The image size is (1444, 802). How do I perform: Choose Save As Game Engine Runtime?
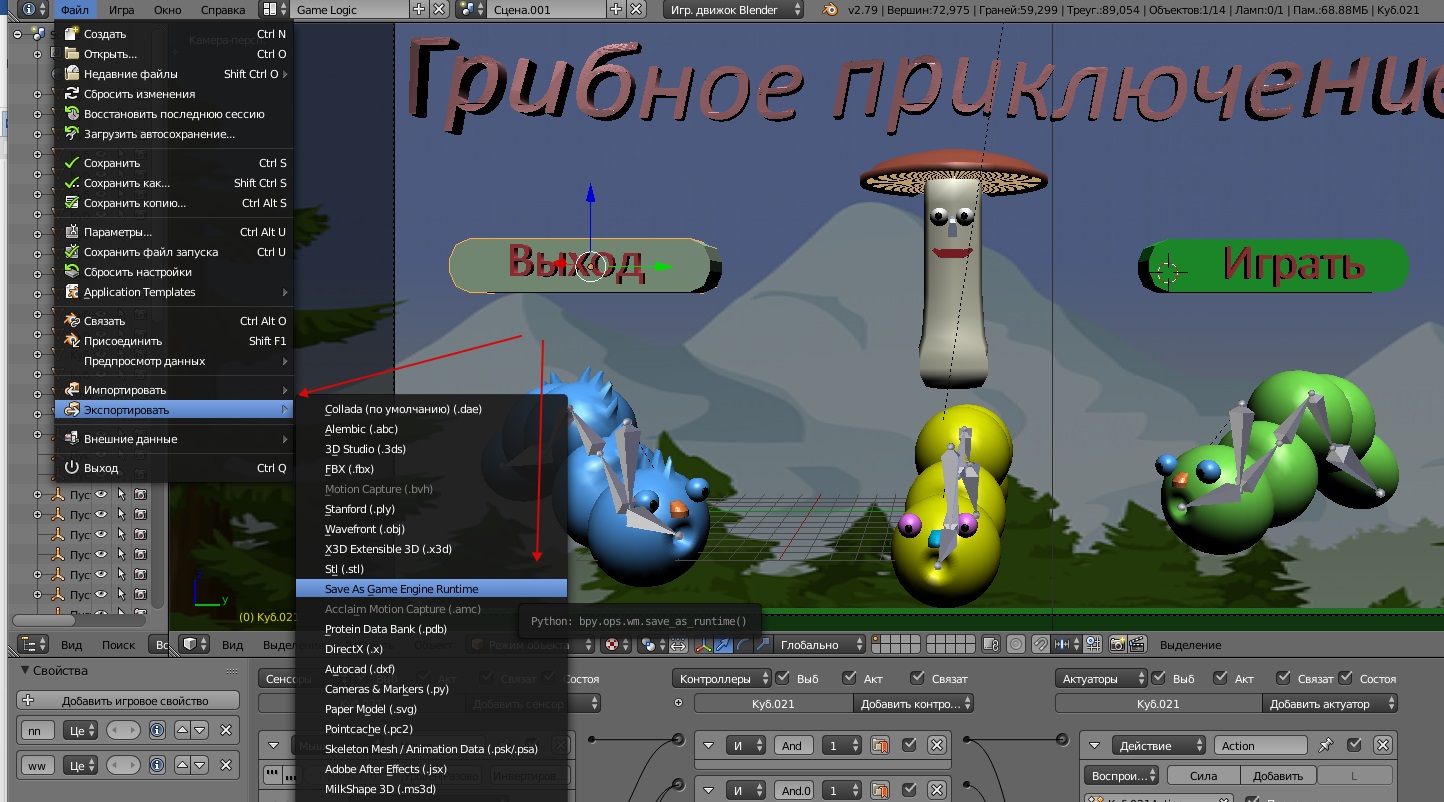(x=431, y=589)
